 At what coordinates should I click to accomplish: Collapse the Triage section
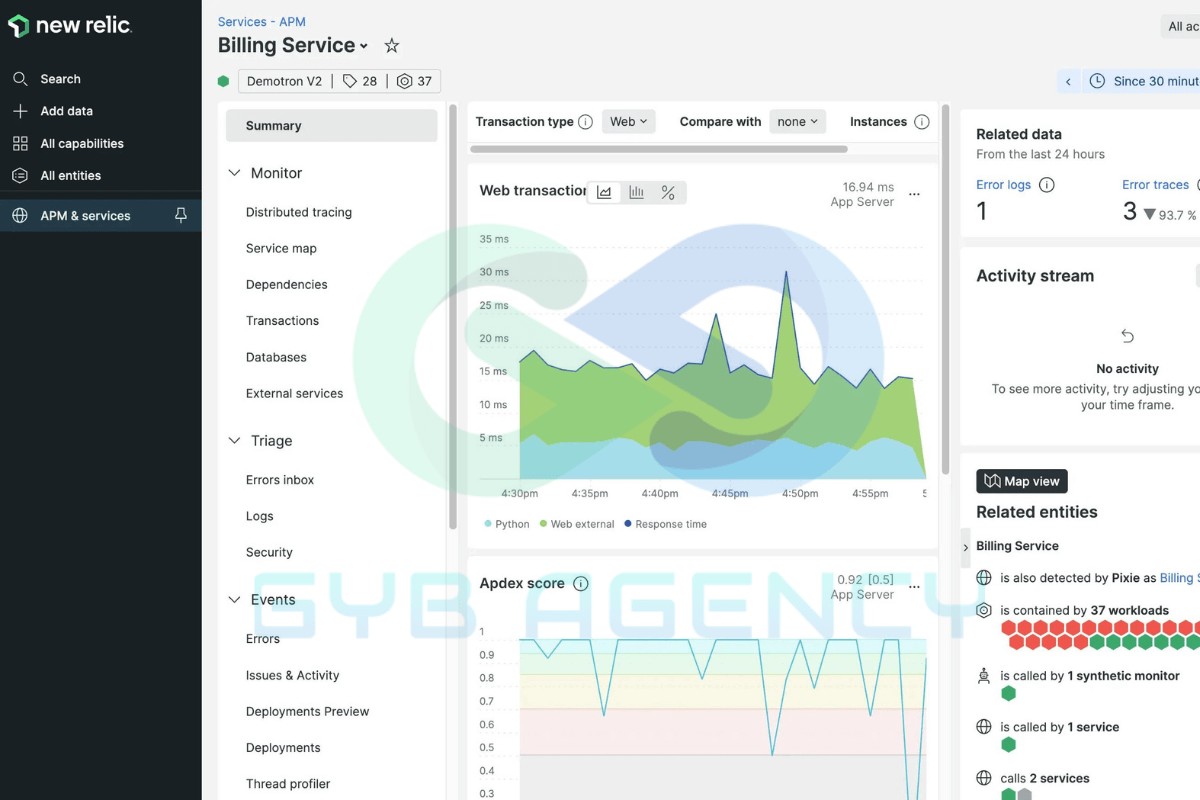pyautogui.click(x=234, y=441)
